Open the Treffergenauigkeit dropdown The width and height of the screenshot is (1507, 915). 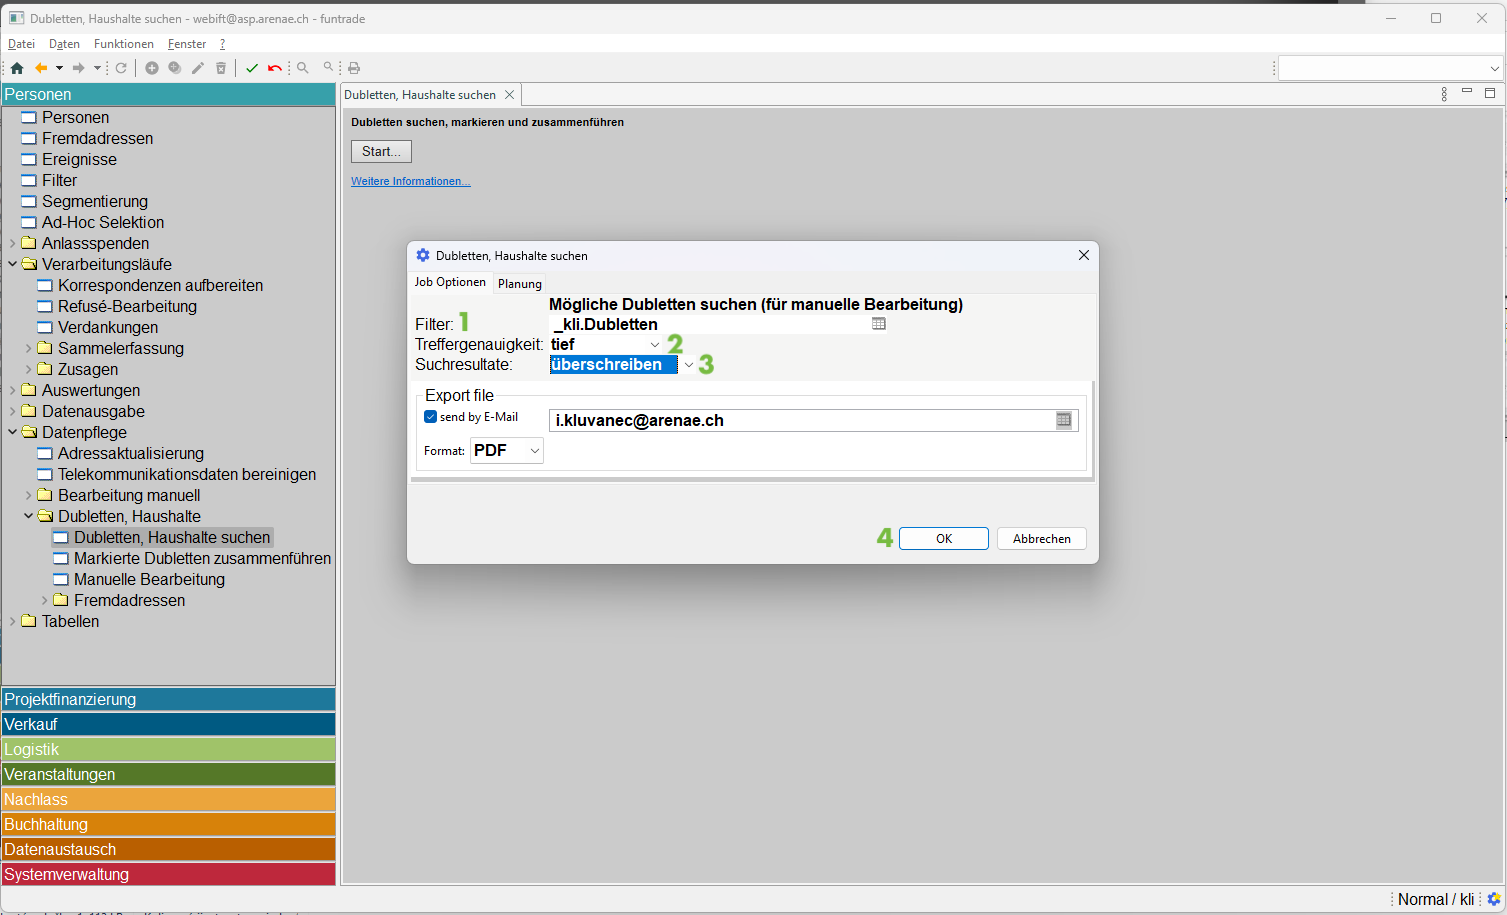tap(655, 345)
